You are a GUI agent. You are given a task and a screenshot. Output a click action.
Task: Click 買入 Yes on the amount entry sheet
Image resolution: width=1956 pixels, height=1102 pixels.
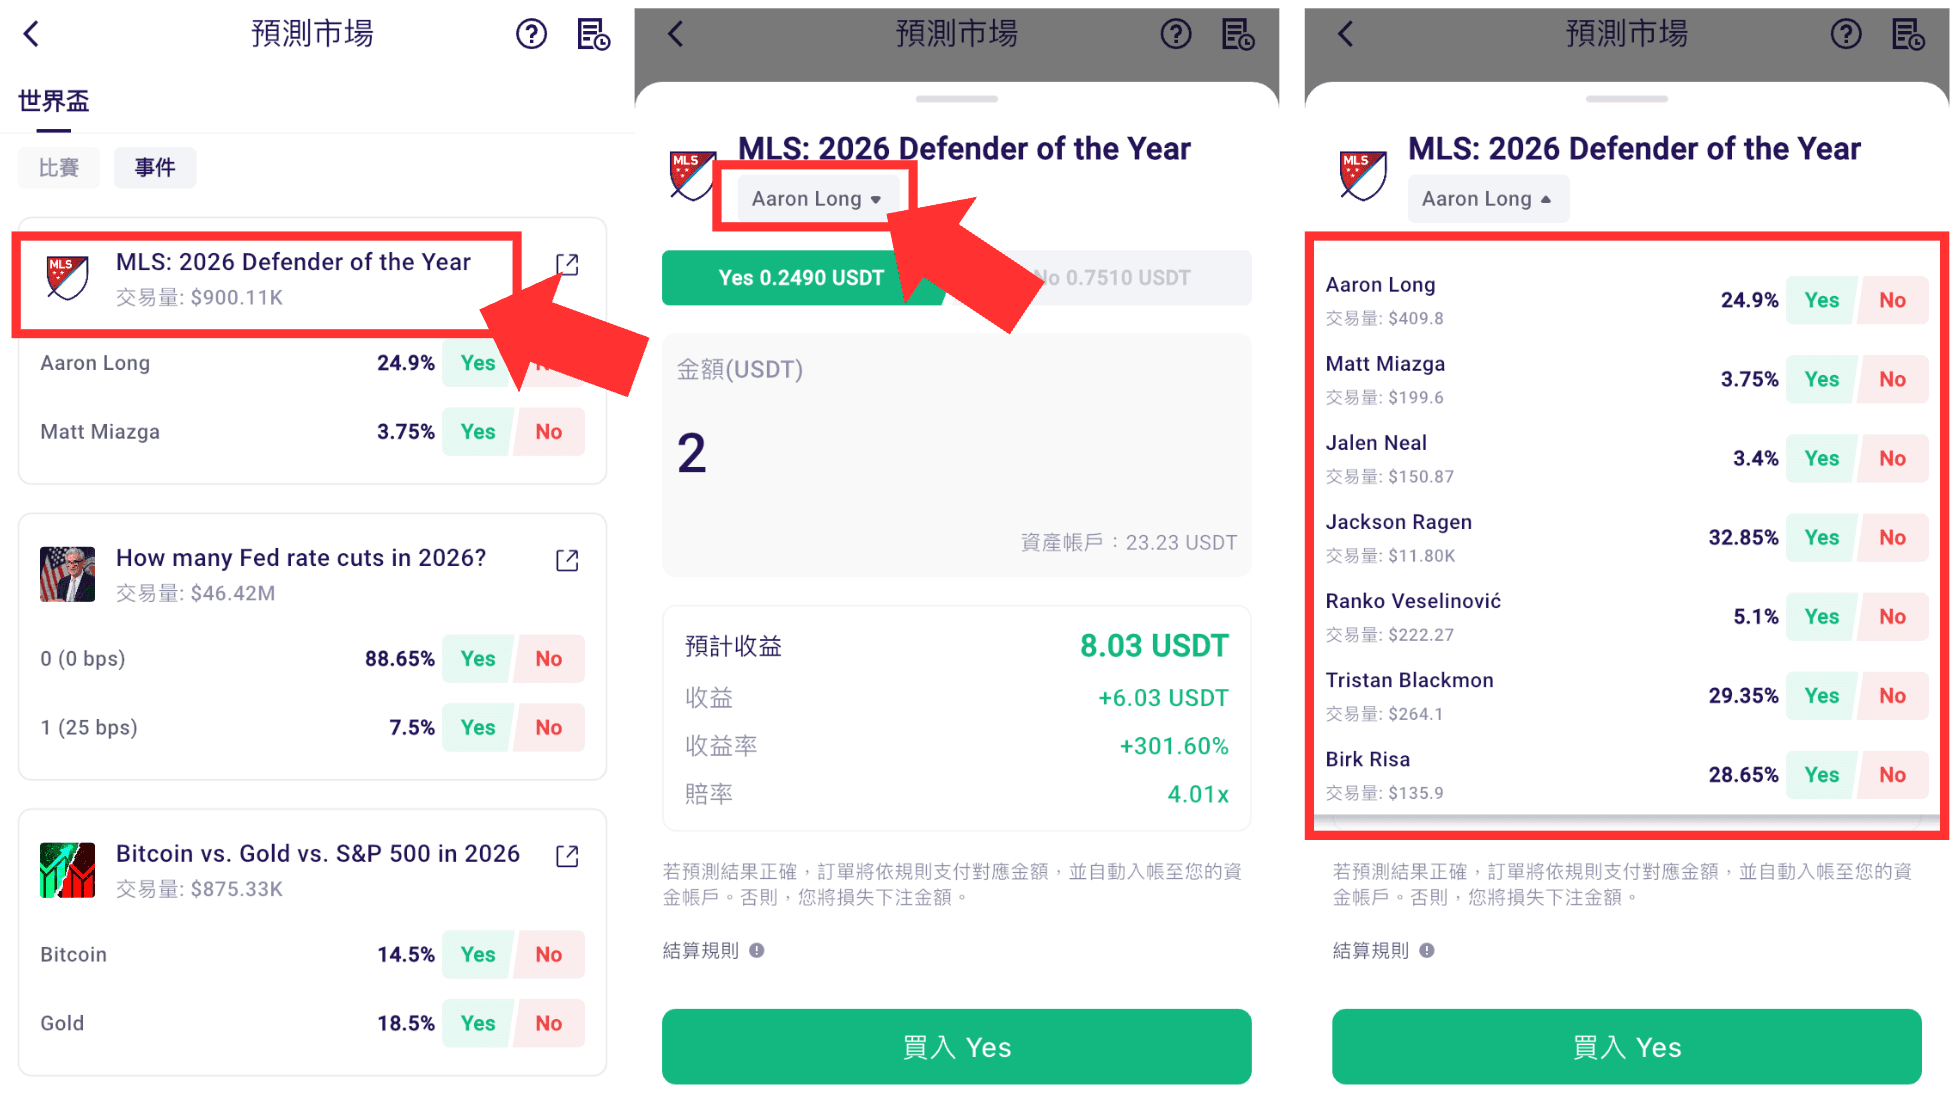coord(957,1047)
